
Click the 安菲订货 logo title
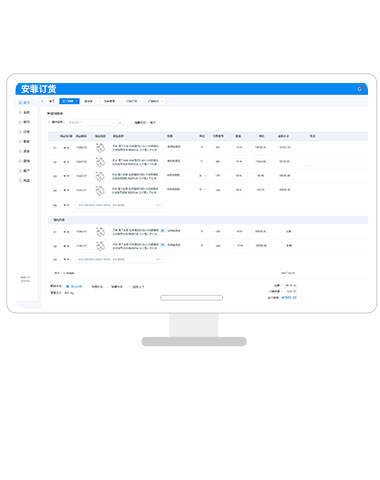(38, 89)
